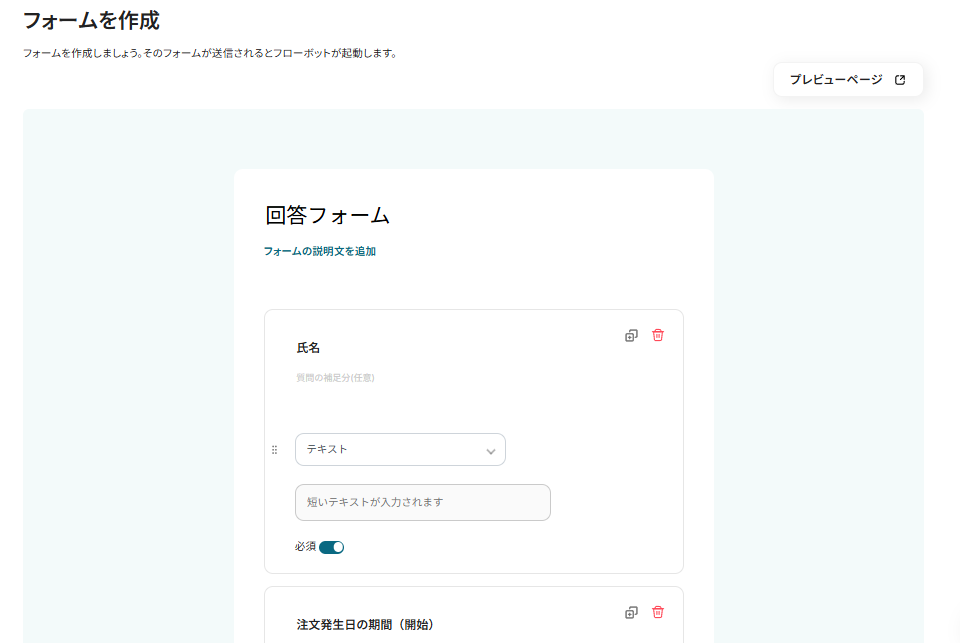Delete the 氏名 question with trash icon
Screen dimensions: 960x643
[x=658, y=335]
